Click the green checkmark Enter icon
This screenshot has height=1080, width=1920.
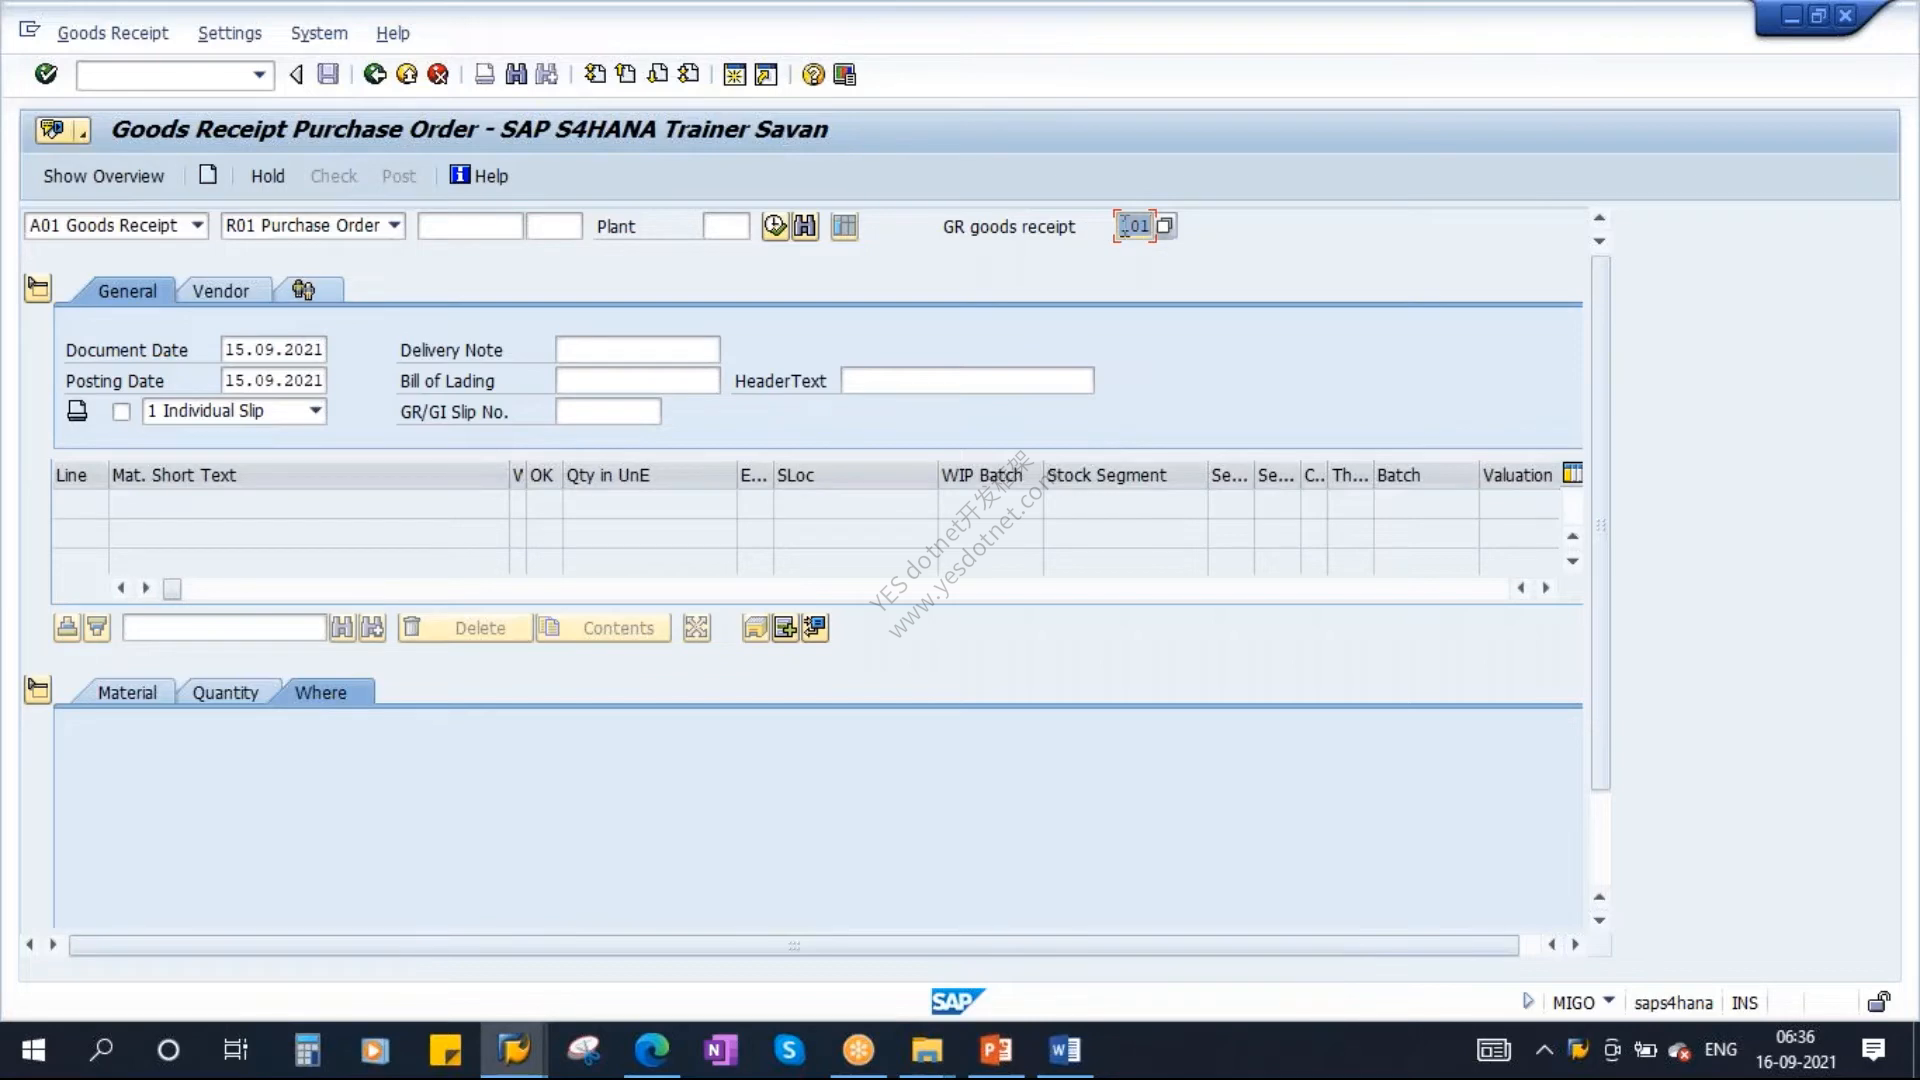pos(46,74)
